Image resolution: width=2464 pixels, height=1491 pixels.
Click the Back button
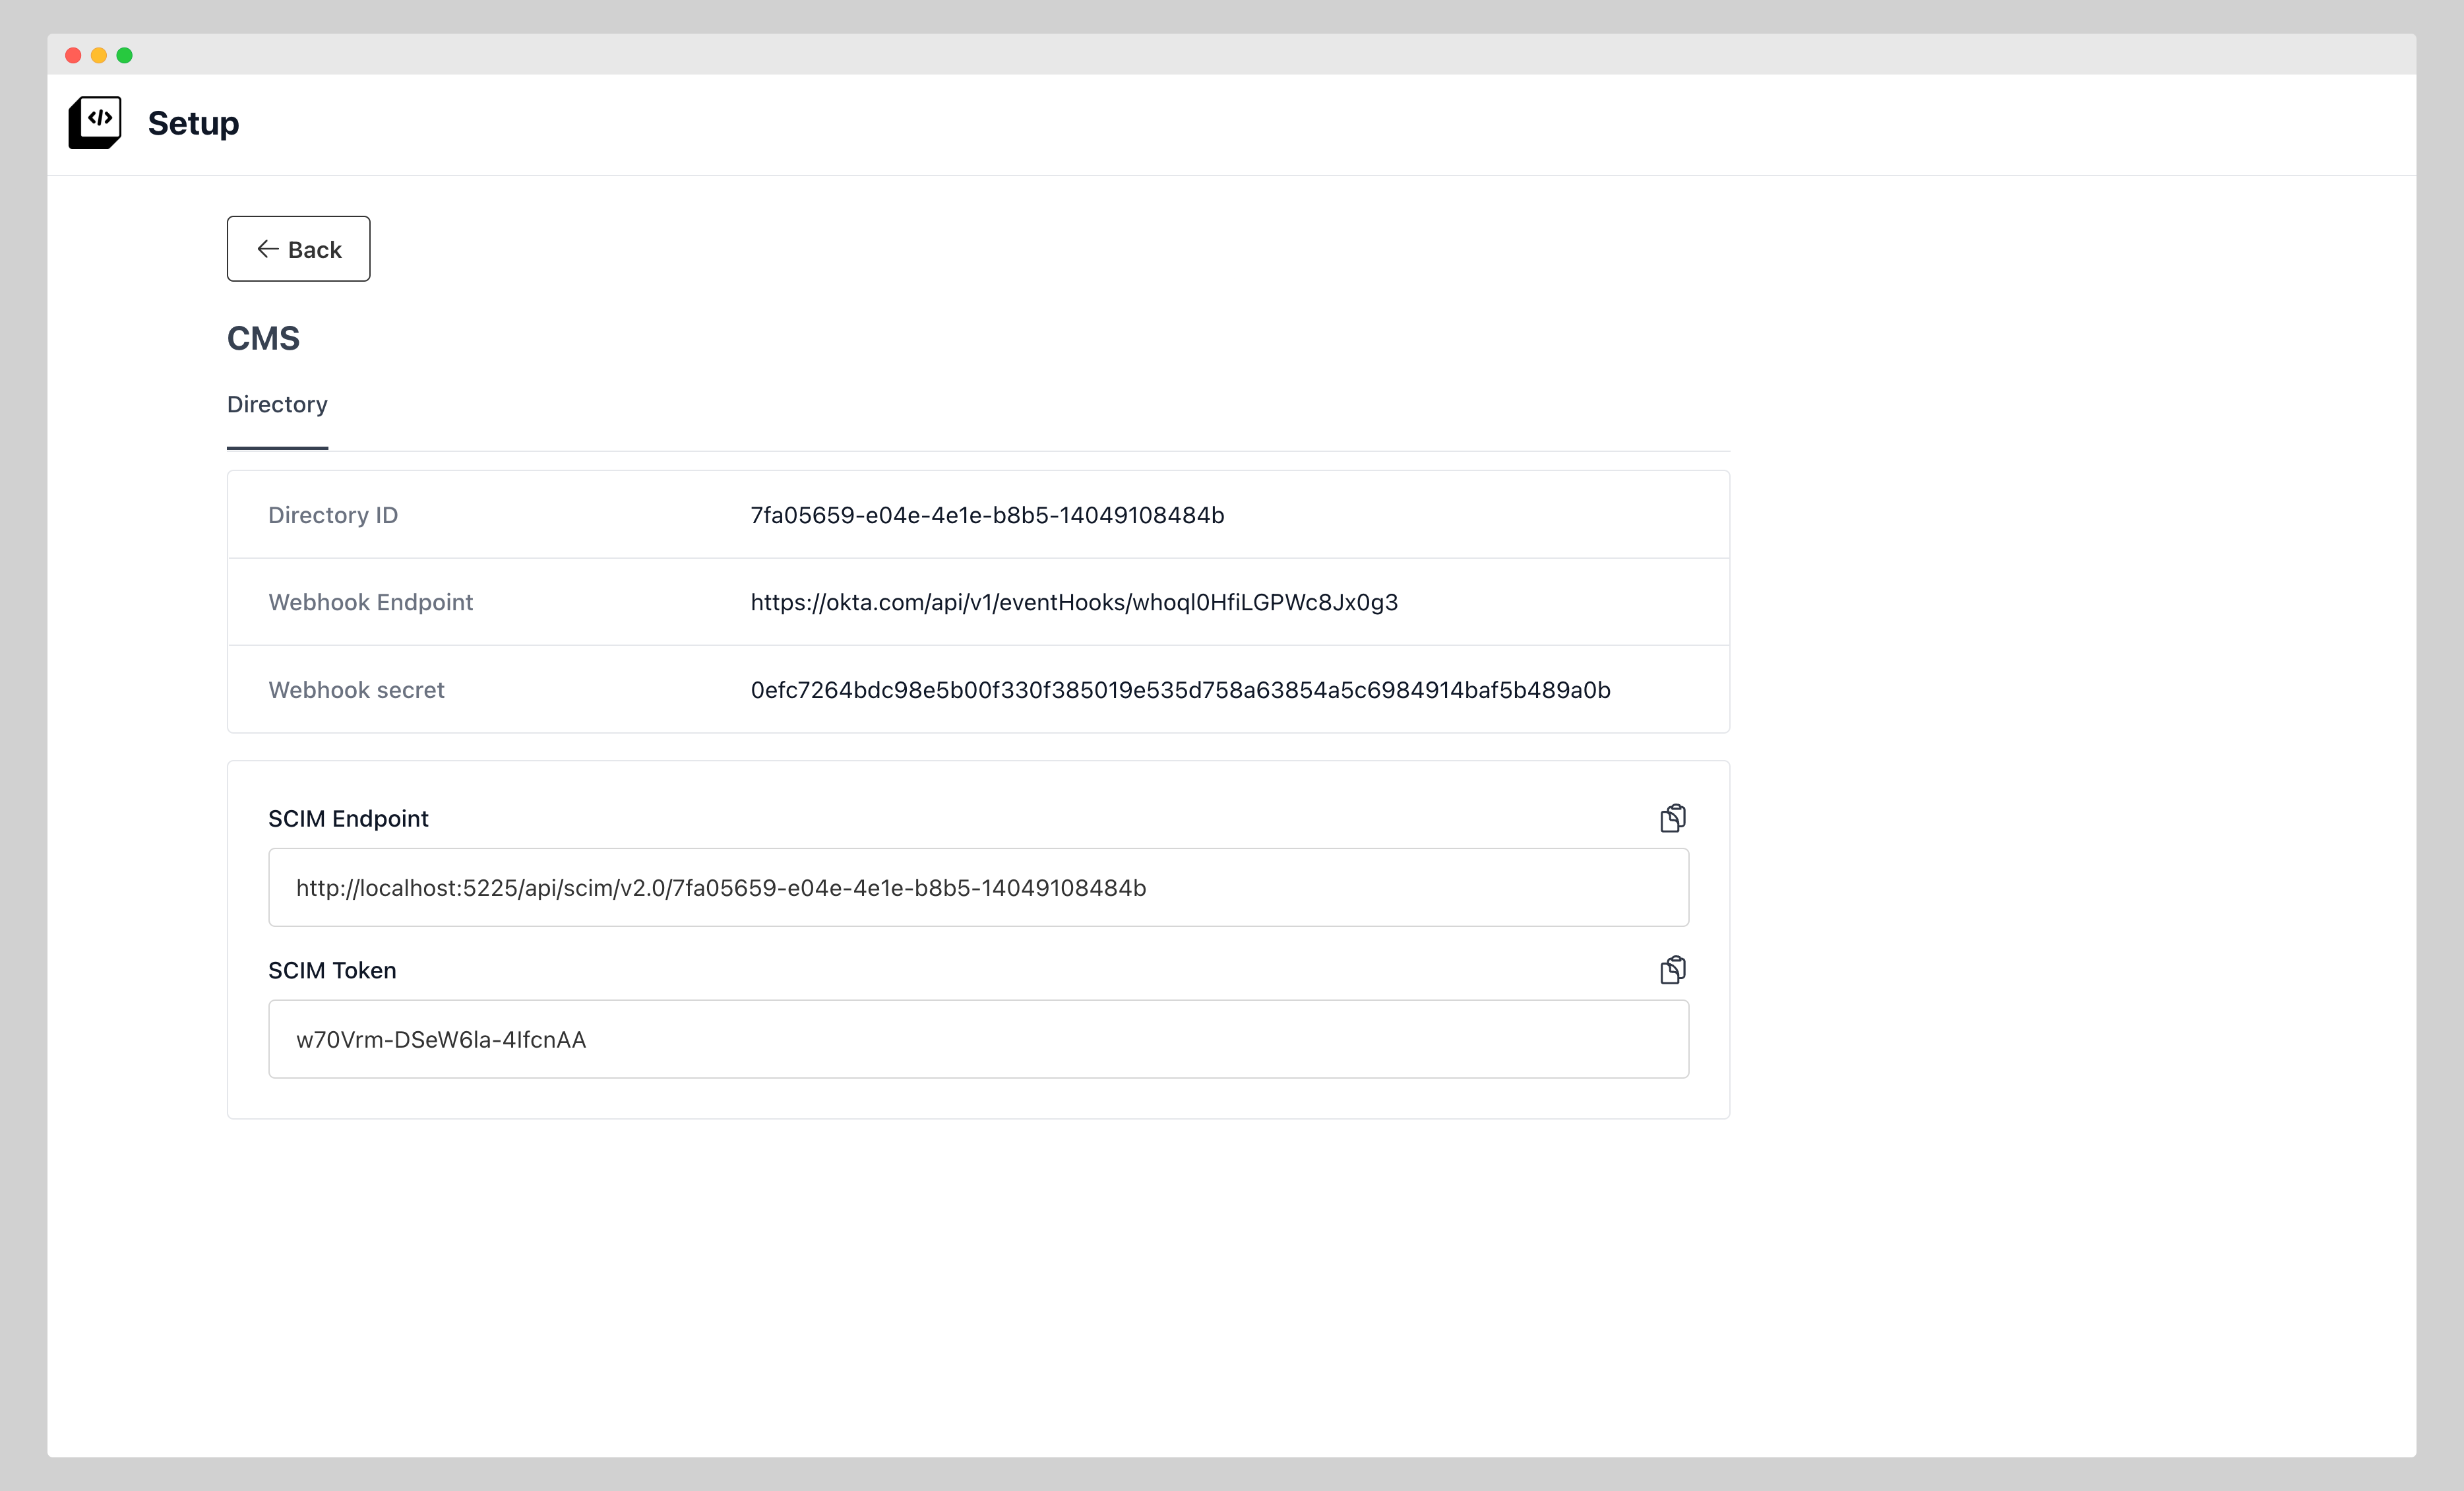pyautogui.click(x=298, y=249)
